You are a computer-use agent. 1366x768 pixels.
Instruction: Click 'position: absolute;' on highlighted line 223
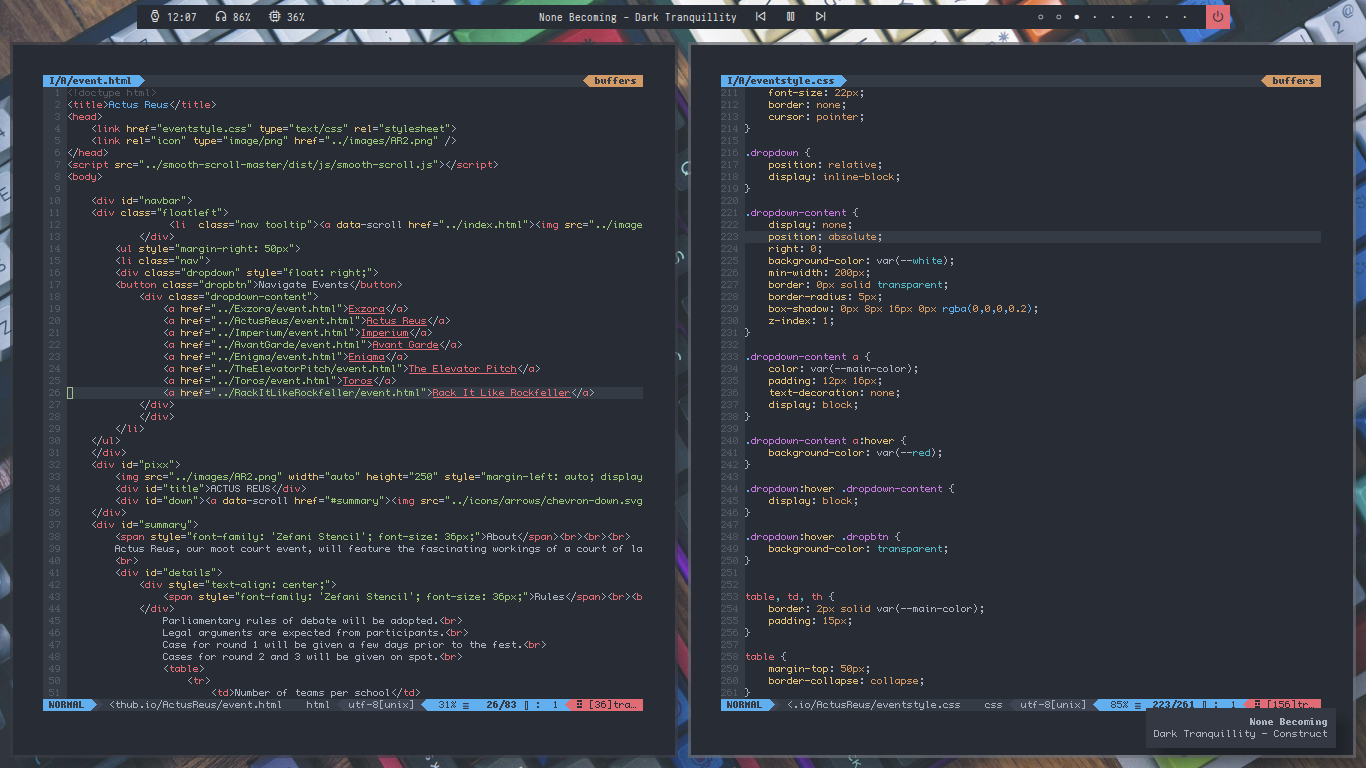coord(825,237)
